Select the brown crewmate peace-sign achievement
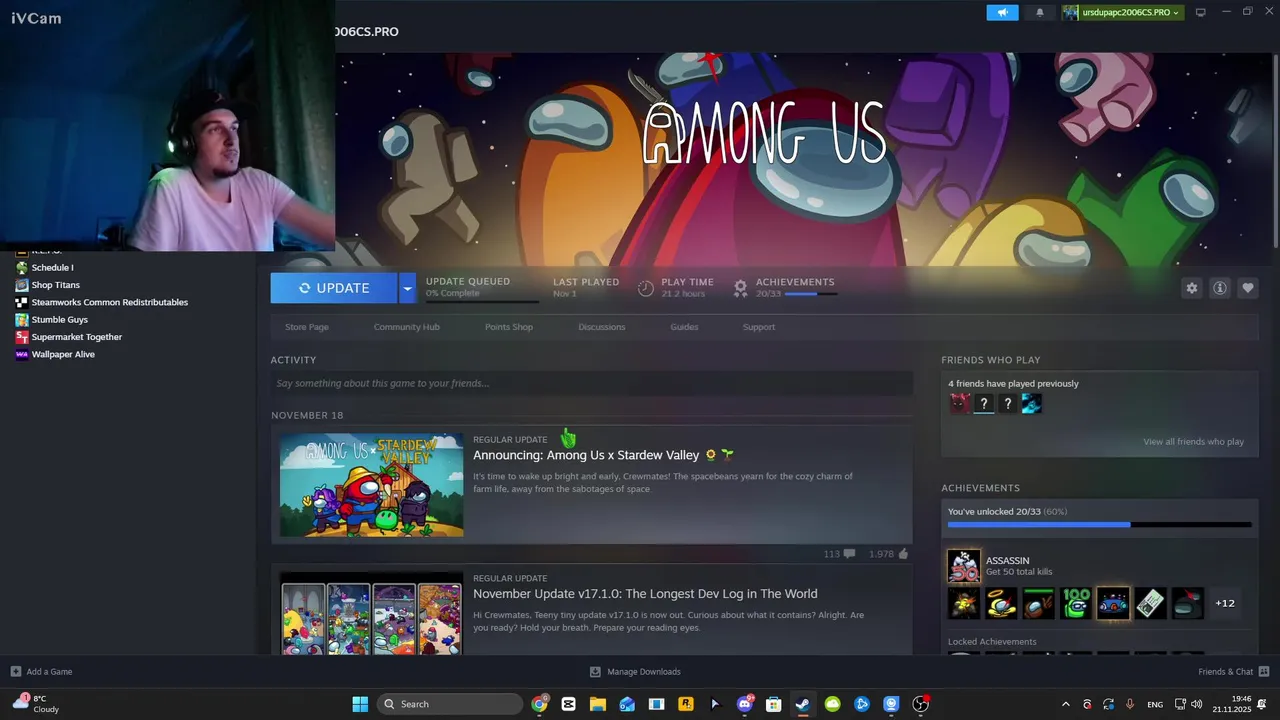The height and width of the screenshot is (720, 1280). coord(1039,603)
